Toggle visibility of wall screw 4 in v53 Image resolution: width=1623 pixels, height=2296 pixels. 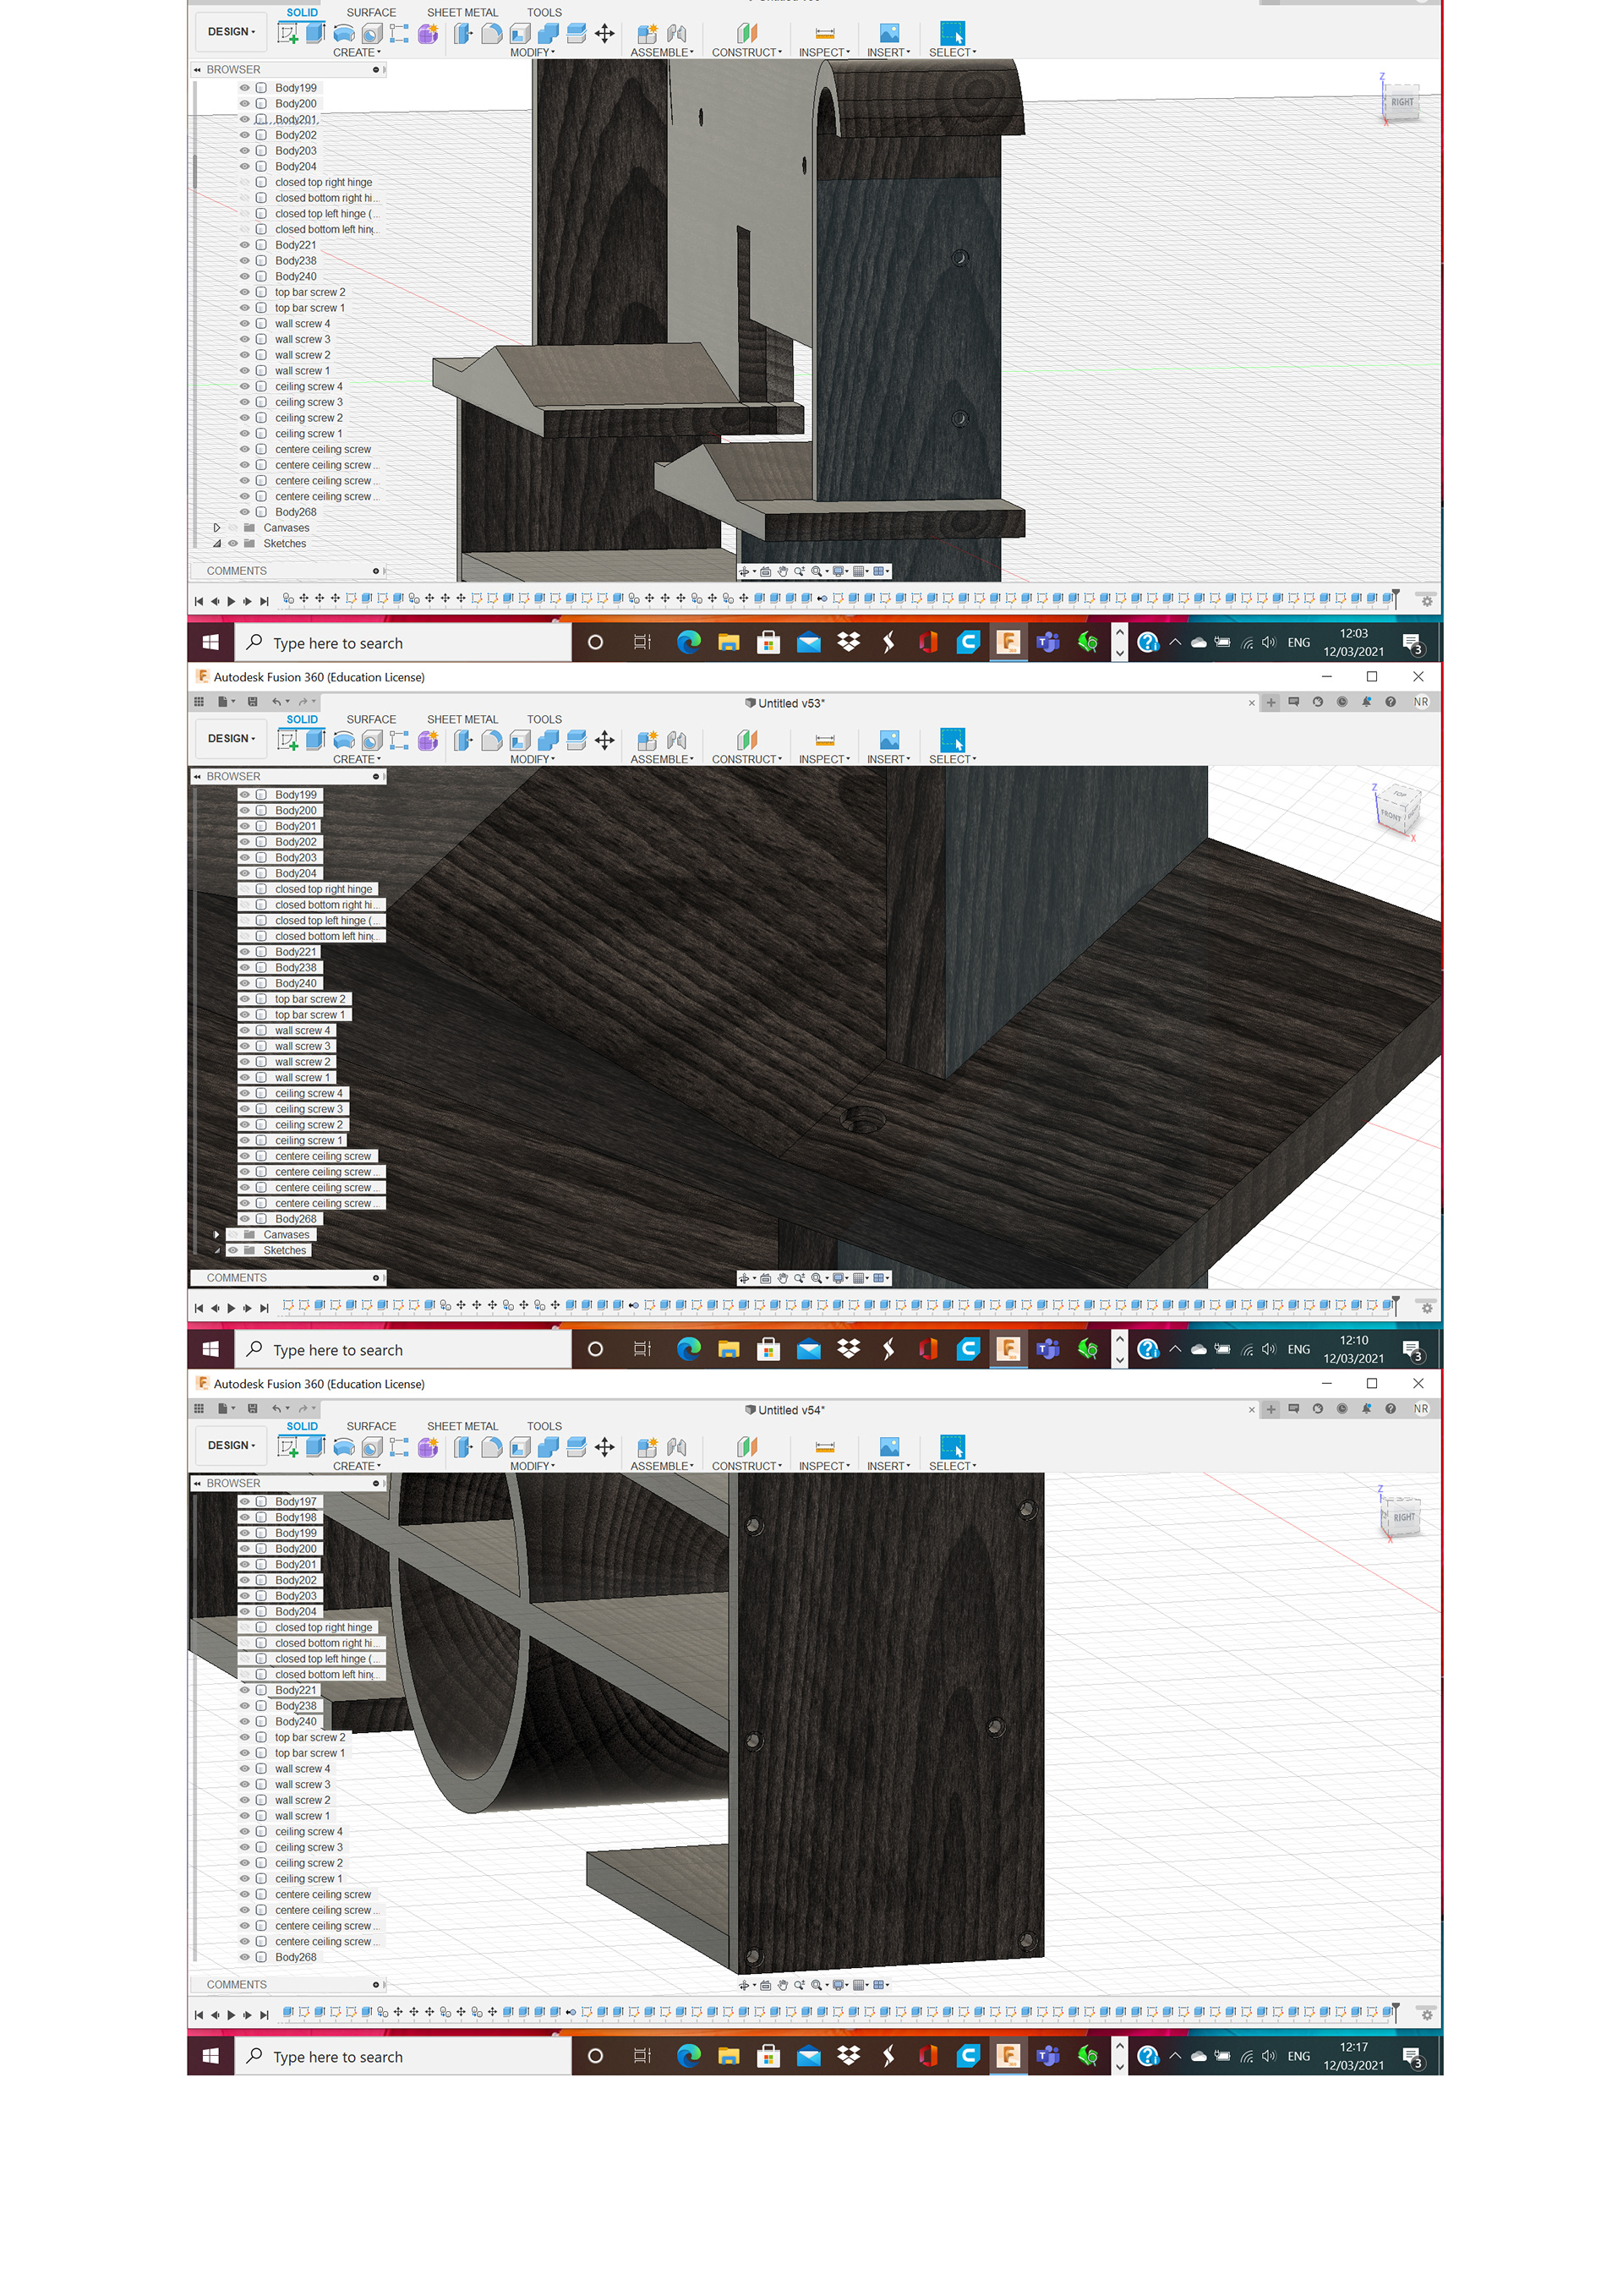click(x=244, y=1031)
